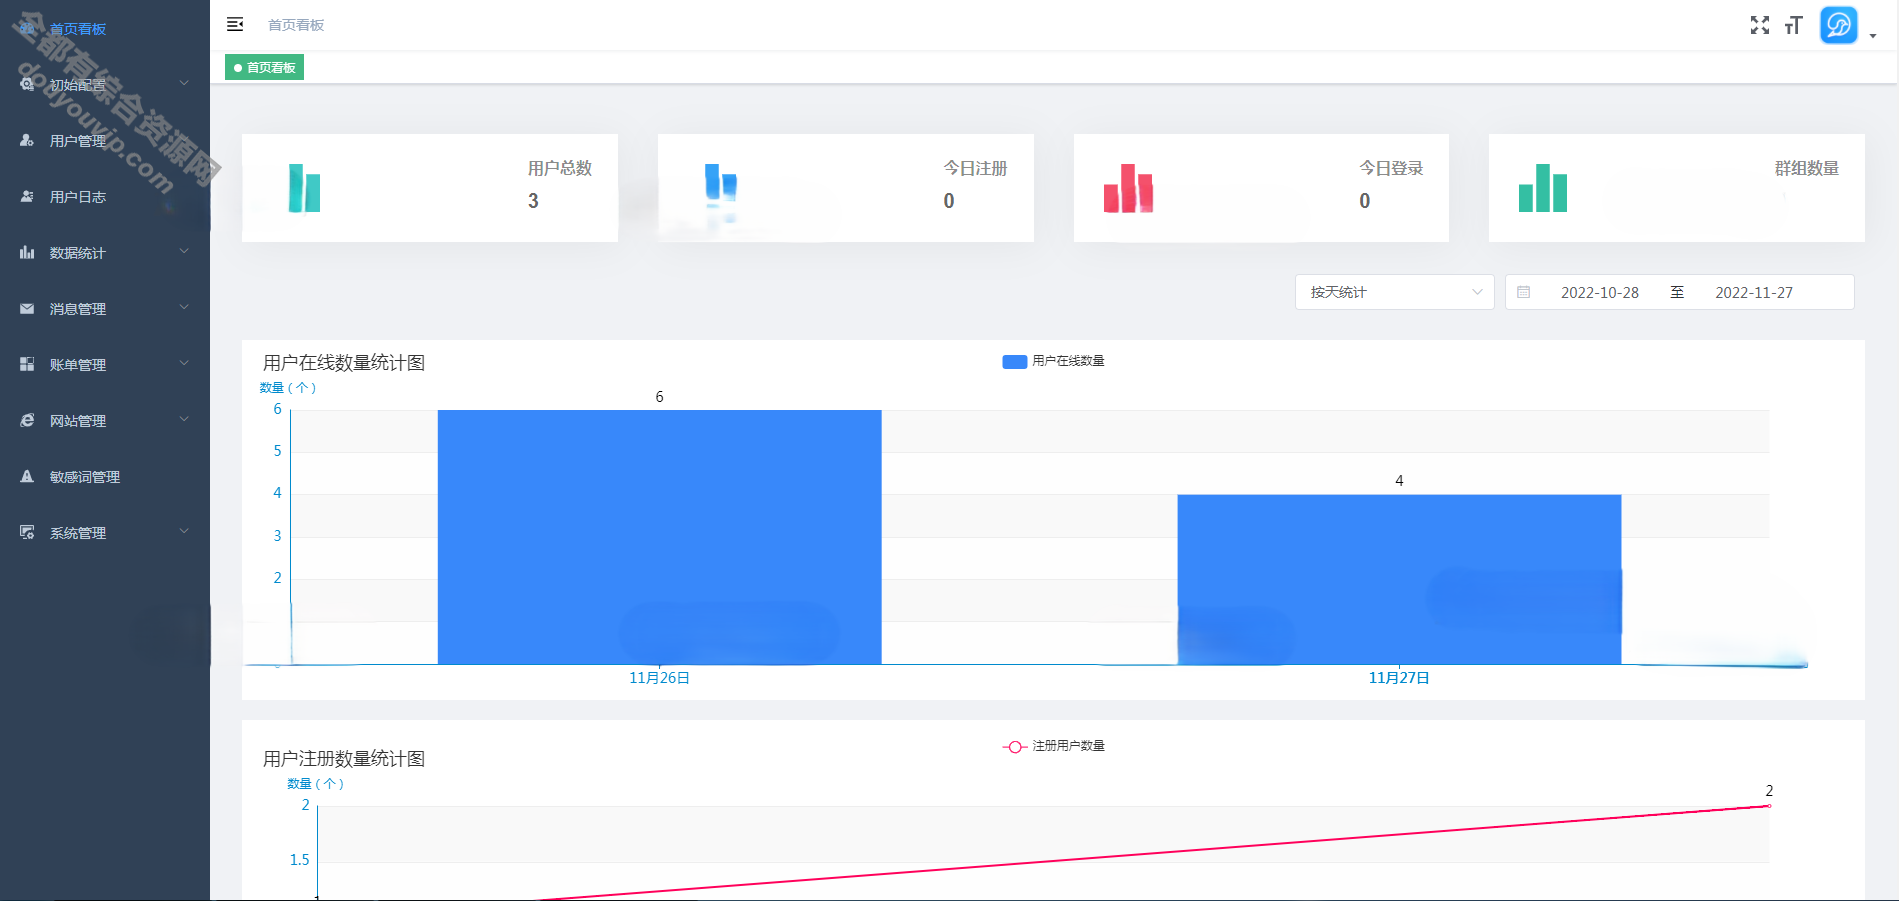1899x901 pixels.
Task: Click the 群组数量 green chart icon
Action: point(1543,188)
